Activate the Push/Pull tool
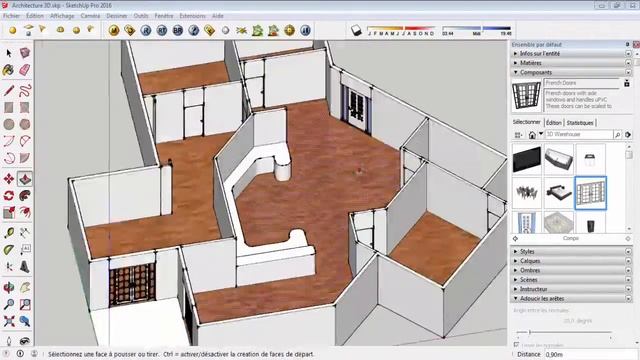 point(25,179)
